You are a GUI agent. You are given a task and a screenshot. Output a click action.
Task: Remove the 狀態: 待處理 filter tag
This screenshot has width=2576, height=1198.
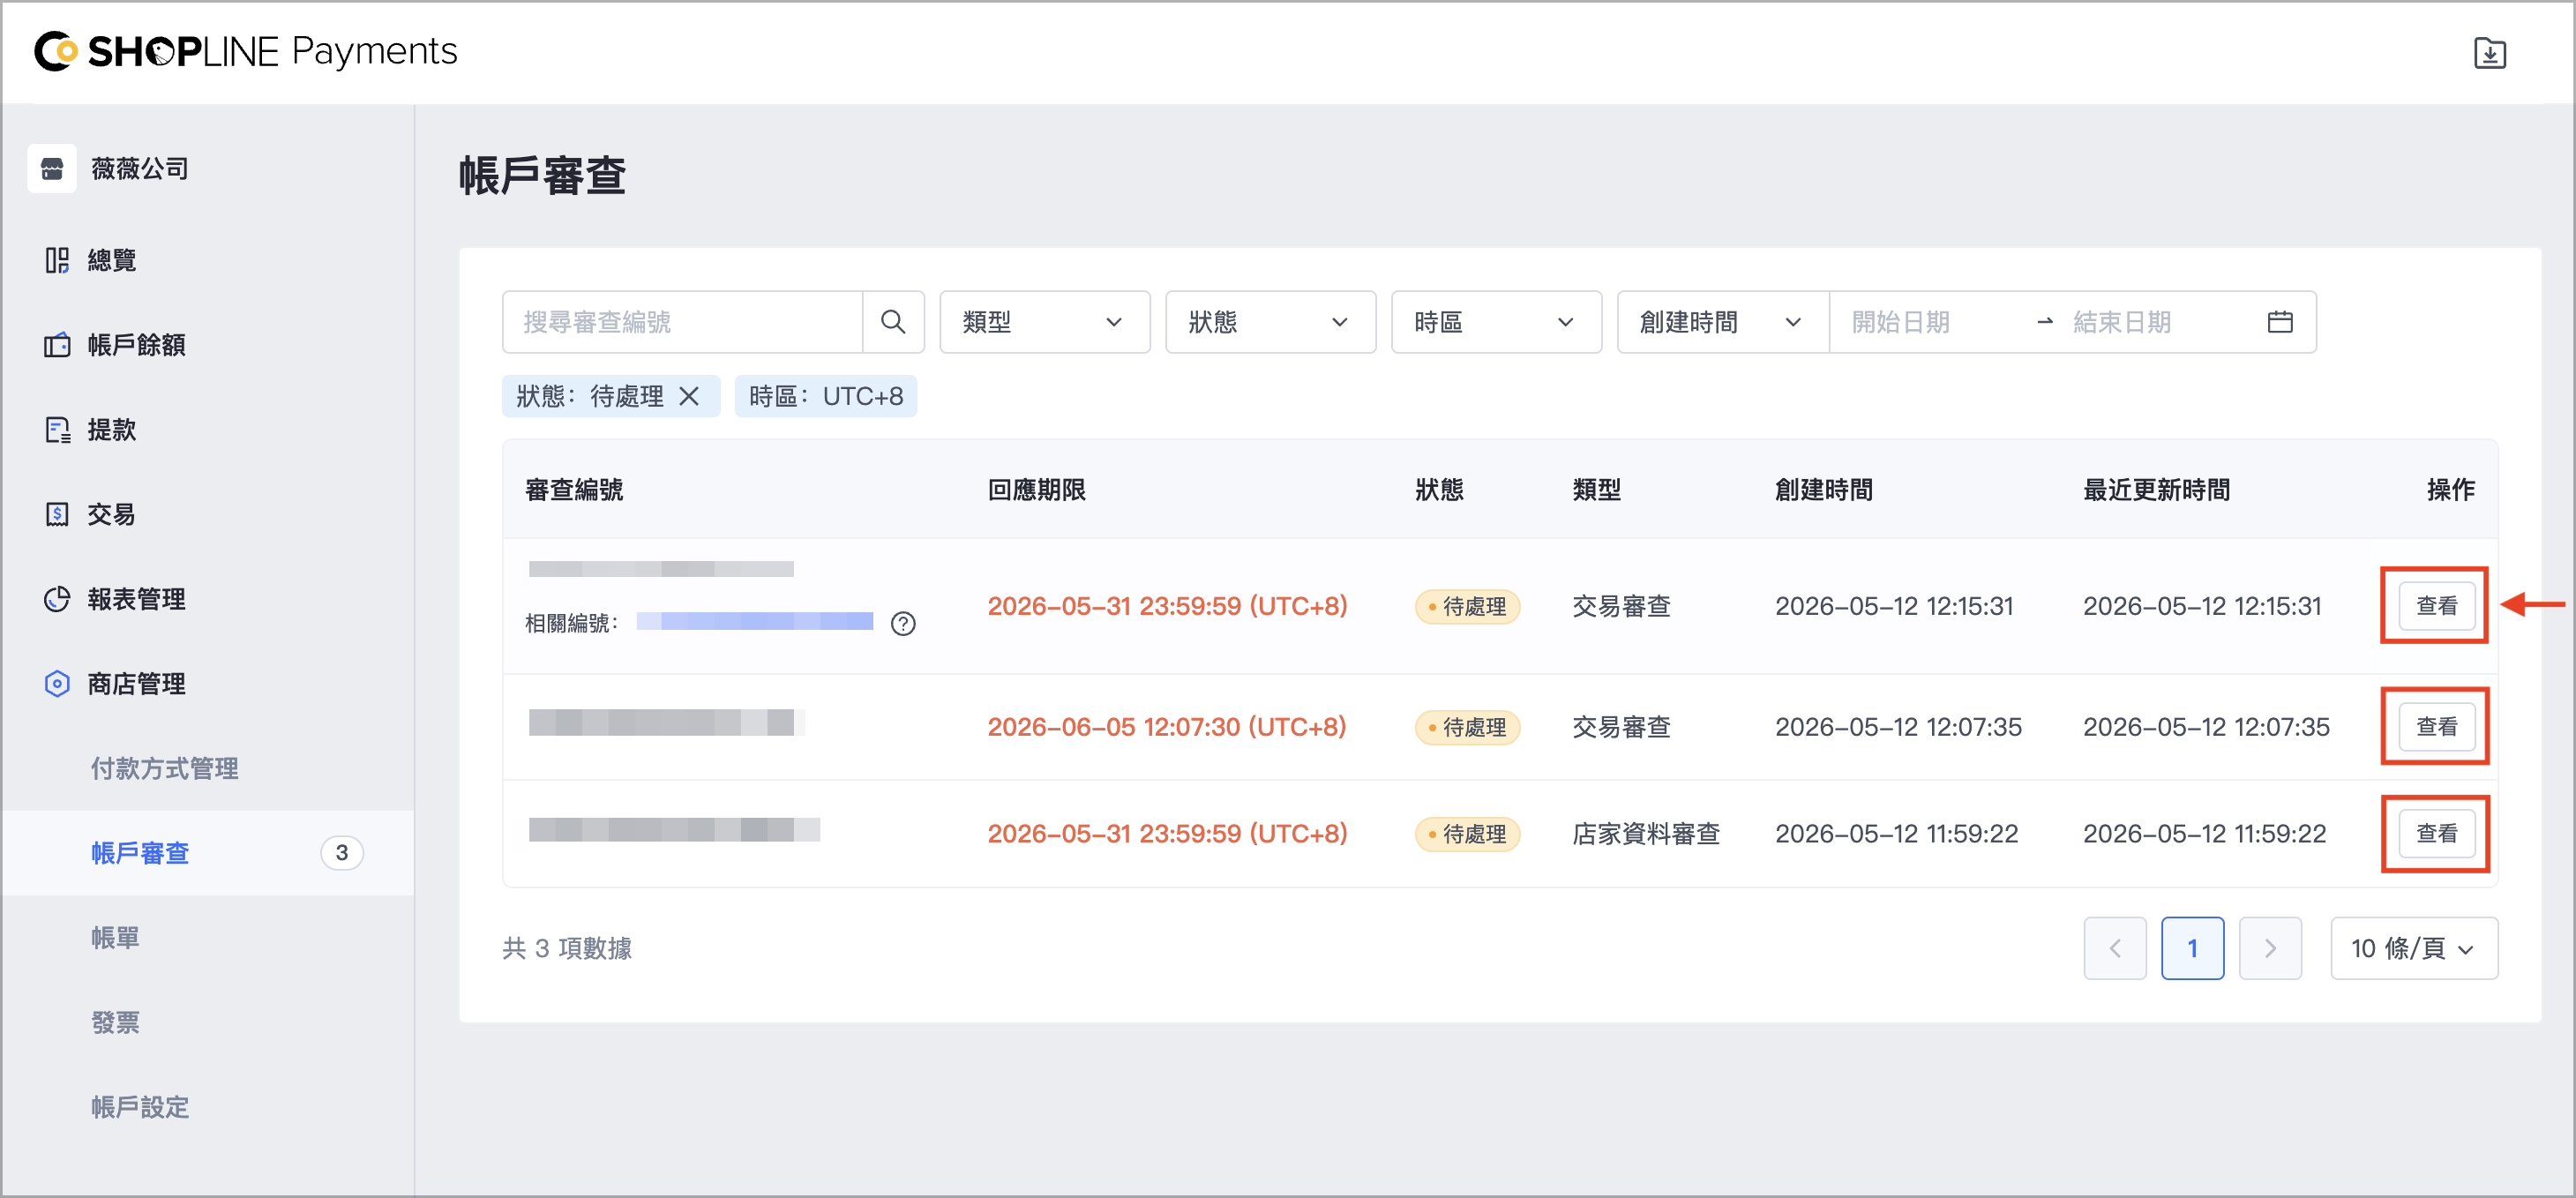(x=689, y=396)
